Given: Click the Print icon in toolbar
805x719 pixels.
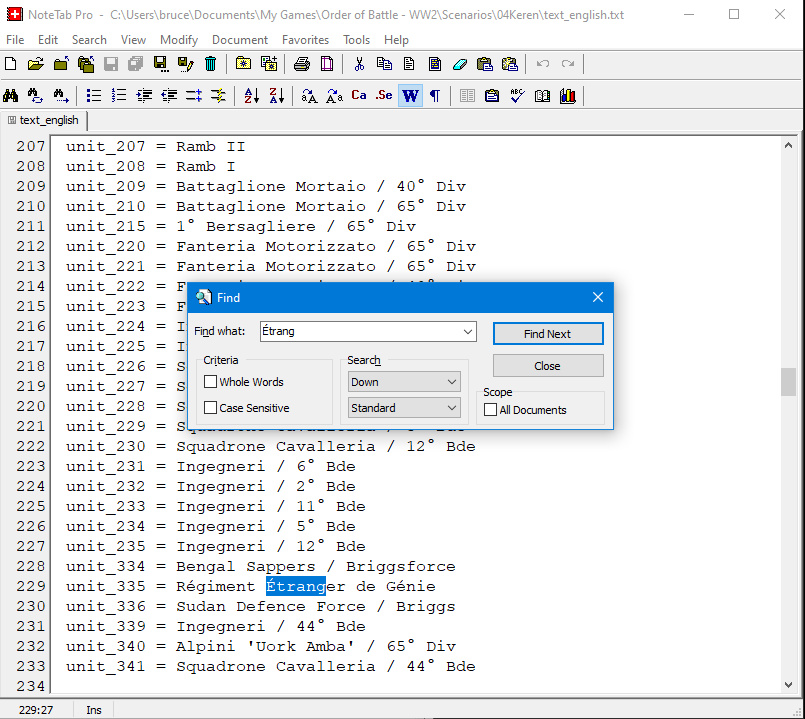Looking at the screenshot, I should click(x=302, y=64).
